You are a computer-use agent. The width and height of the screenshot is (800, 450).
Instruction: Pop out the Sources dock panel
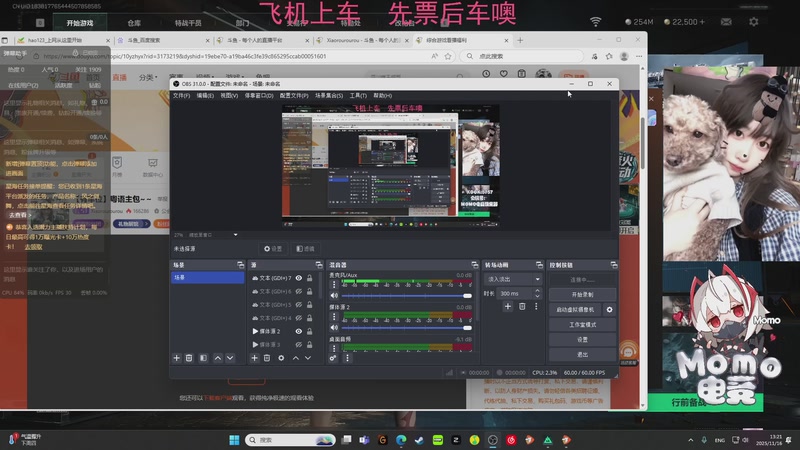point(319,265)
